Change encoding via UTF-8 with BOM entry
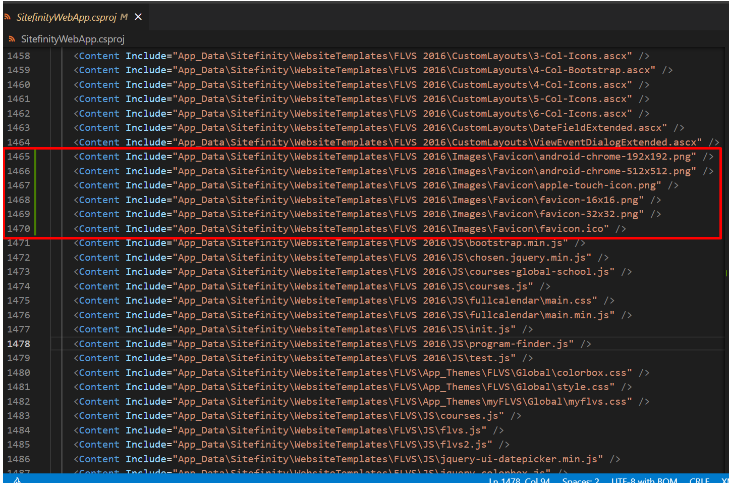732x487 pixels. tap(644, 481)
